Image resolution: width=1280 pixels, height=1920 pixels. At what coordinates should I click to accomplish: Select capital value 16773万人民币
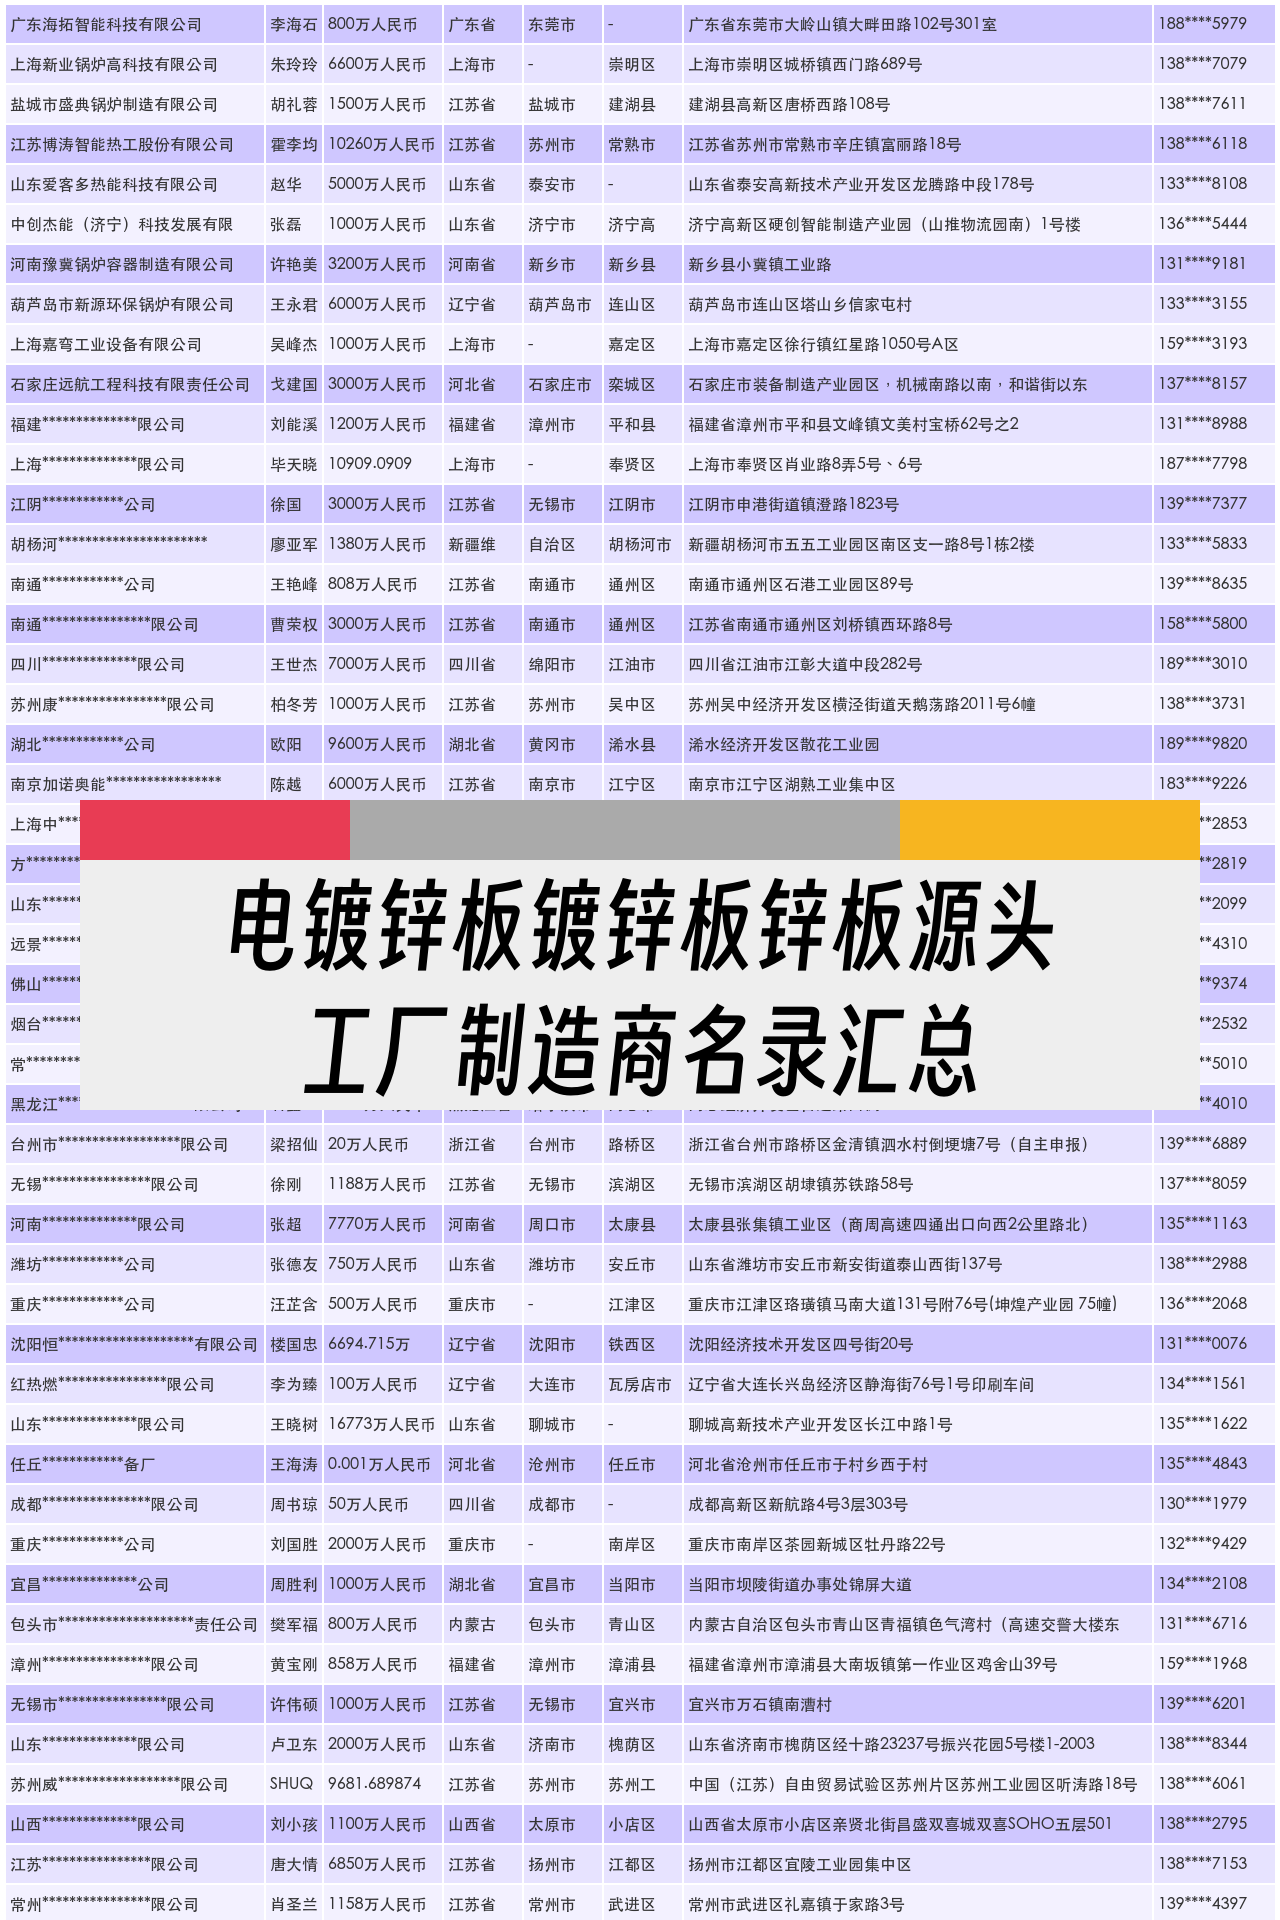(x=381, y=1424)
